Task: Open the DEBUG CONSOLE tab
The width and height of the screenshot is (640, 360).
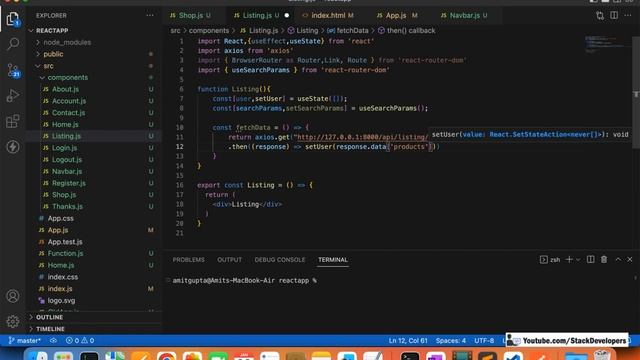Action: [280, 260]
